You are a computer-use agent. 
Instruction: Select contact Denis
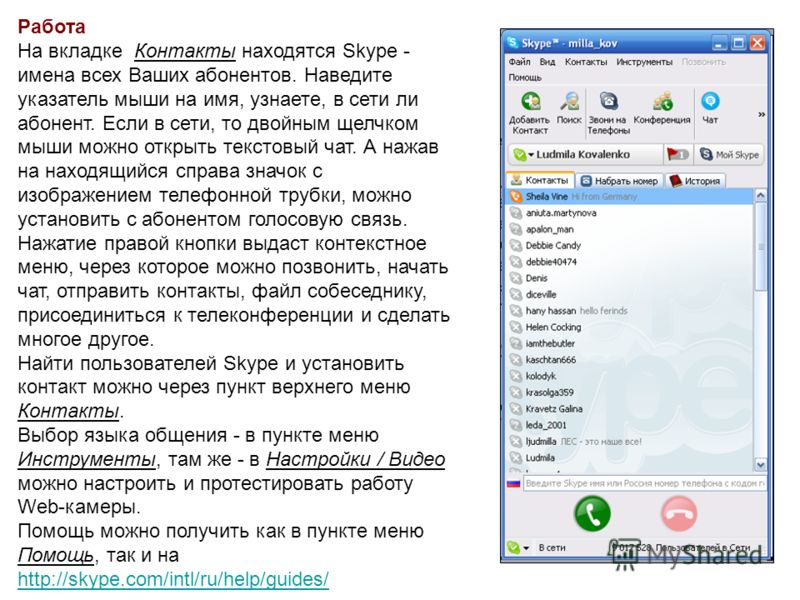click(x=630, y=278)
